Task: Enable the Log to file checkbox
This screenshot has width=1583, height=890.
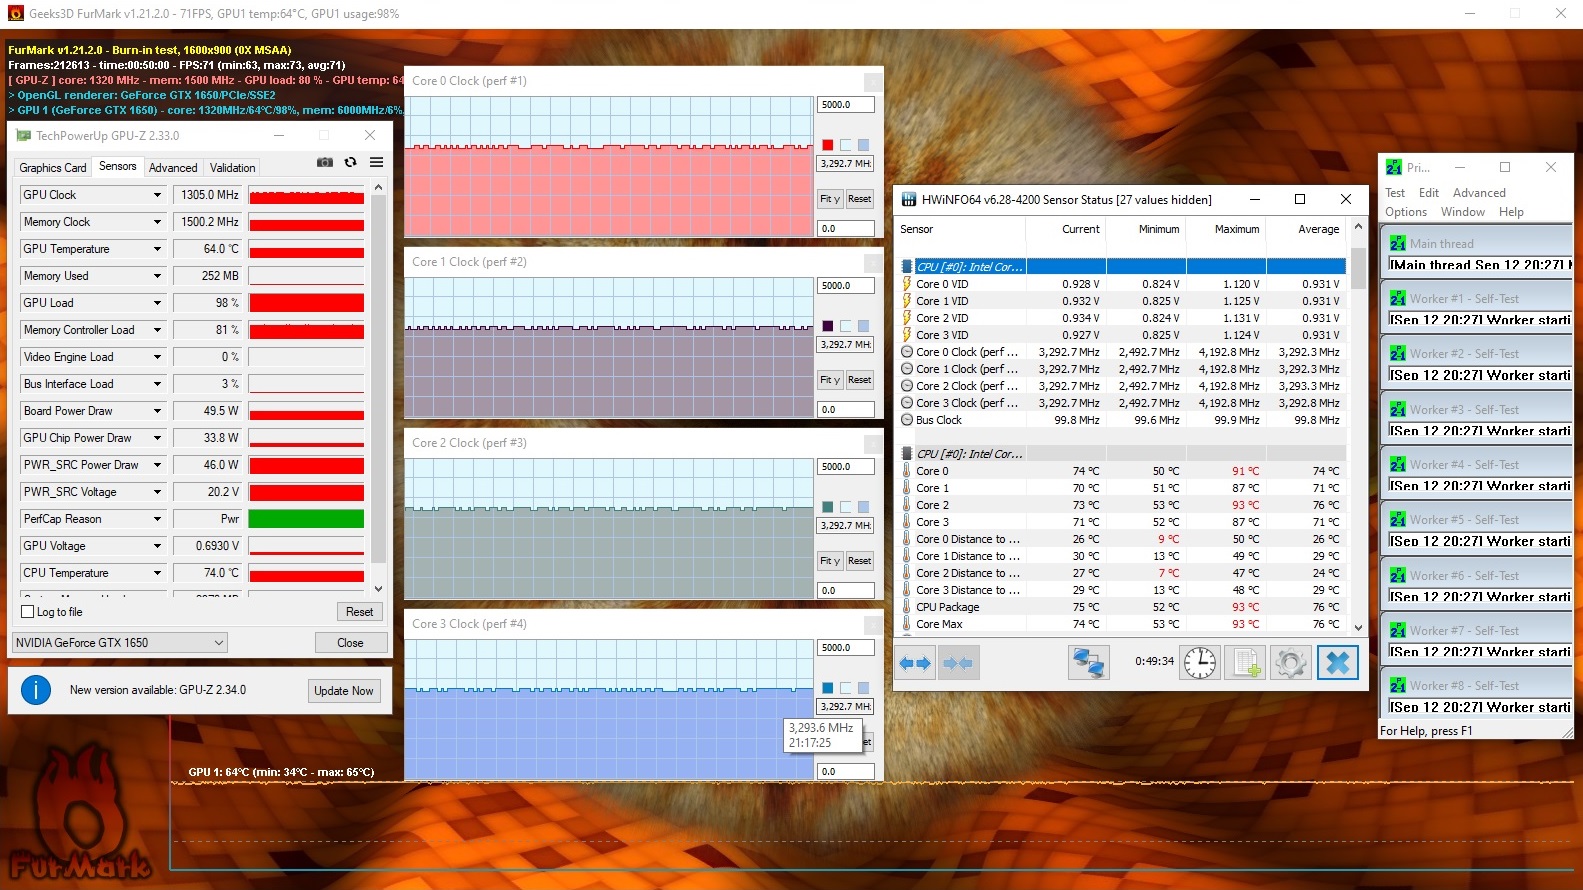Action: coord(28,612)
